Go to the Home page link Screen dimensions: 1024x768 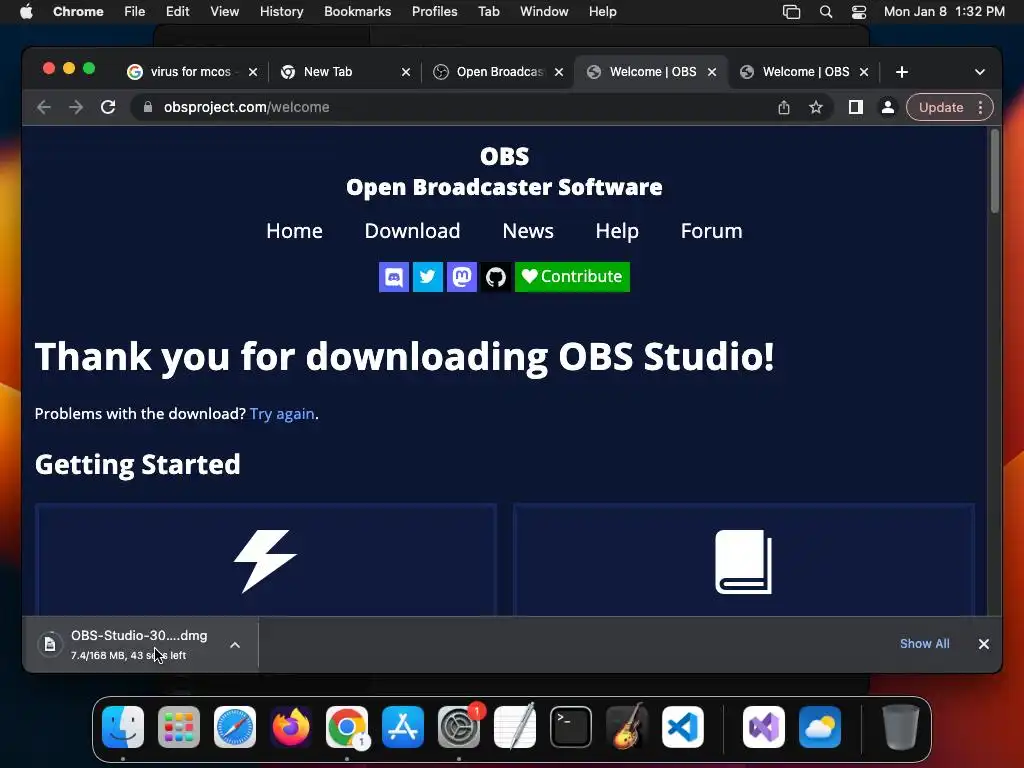point(294,231)
